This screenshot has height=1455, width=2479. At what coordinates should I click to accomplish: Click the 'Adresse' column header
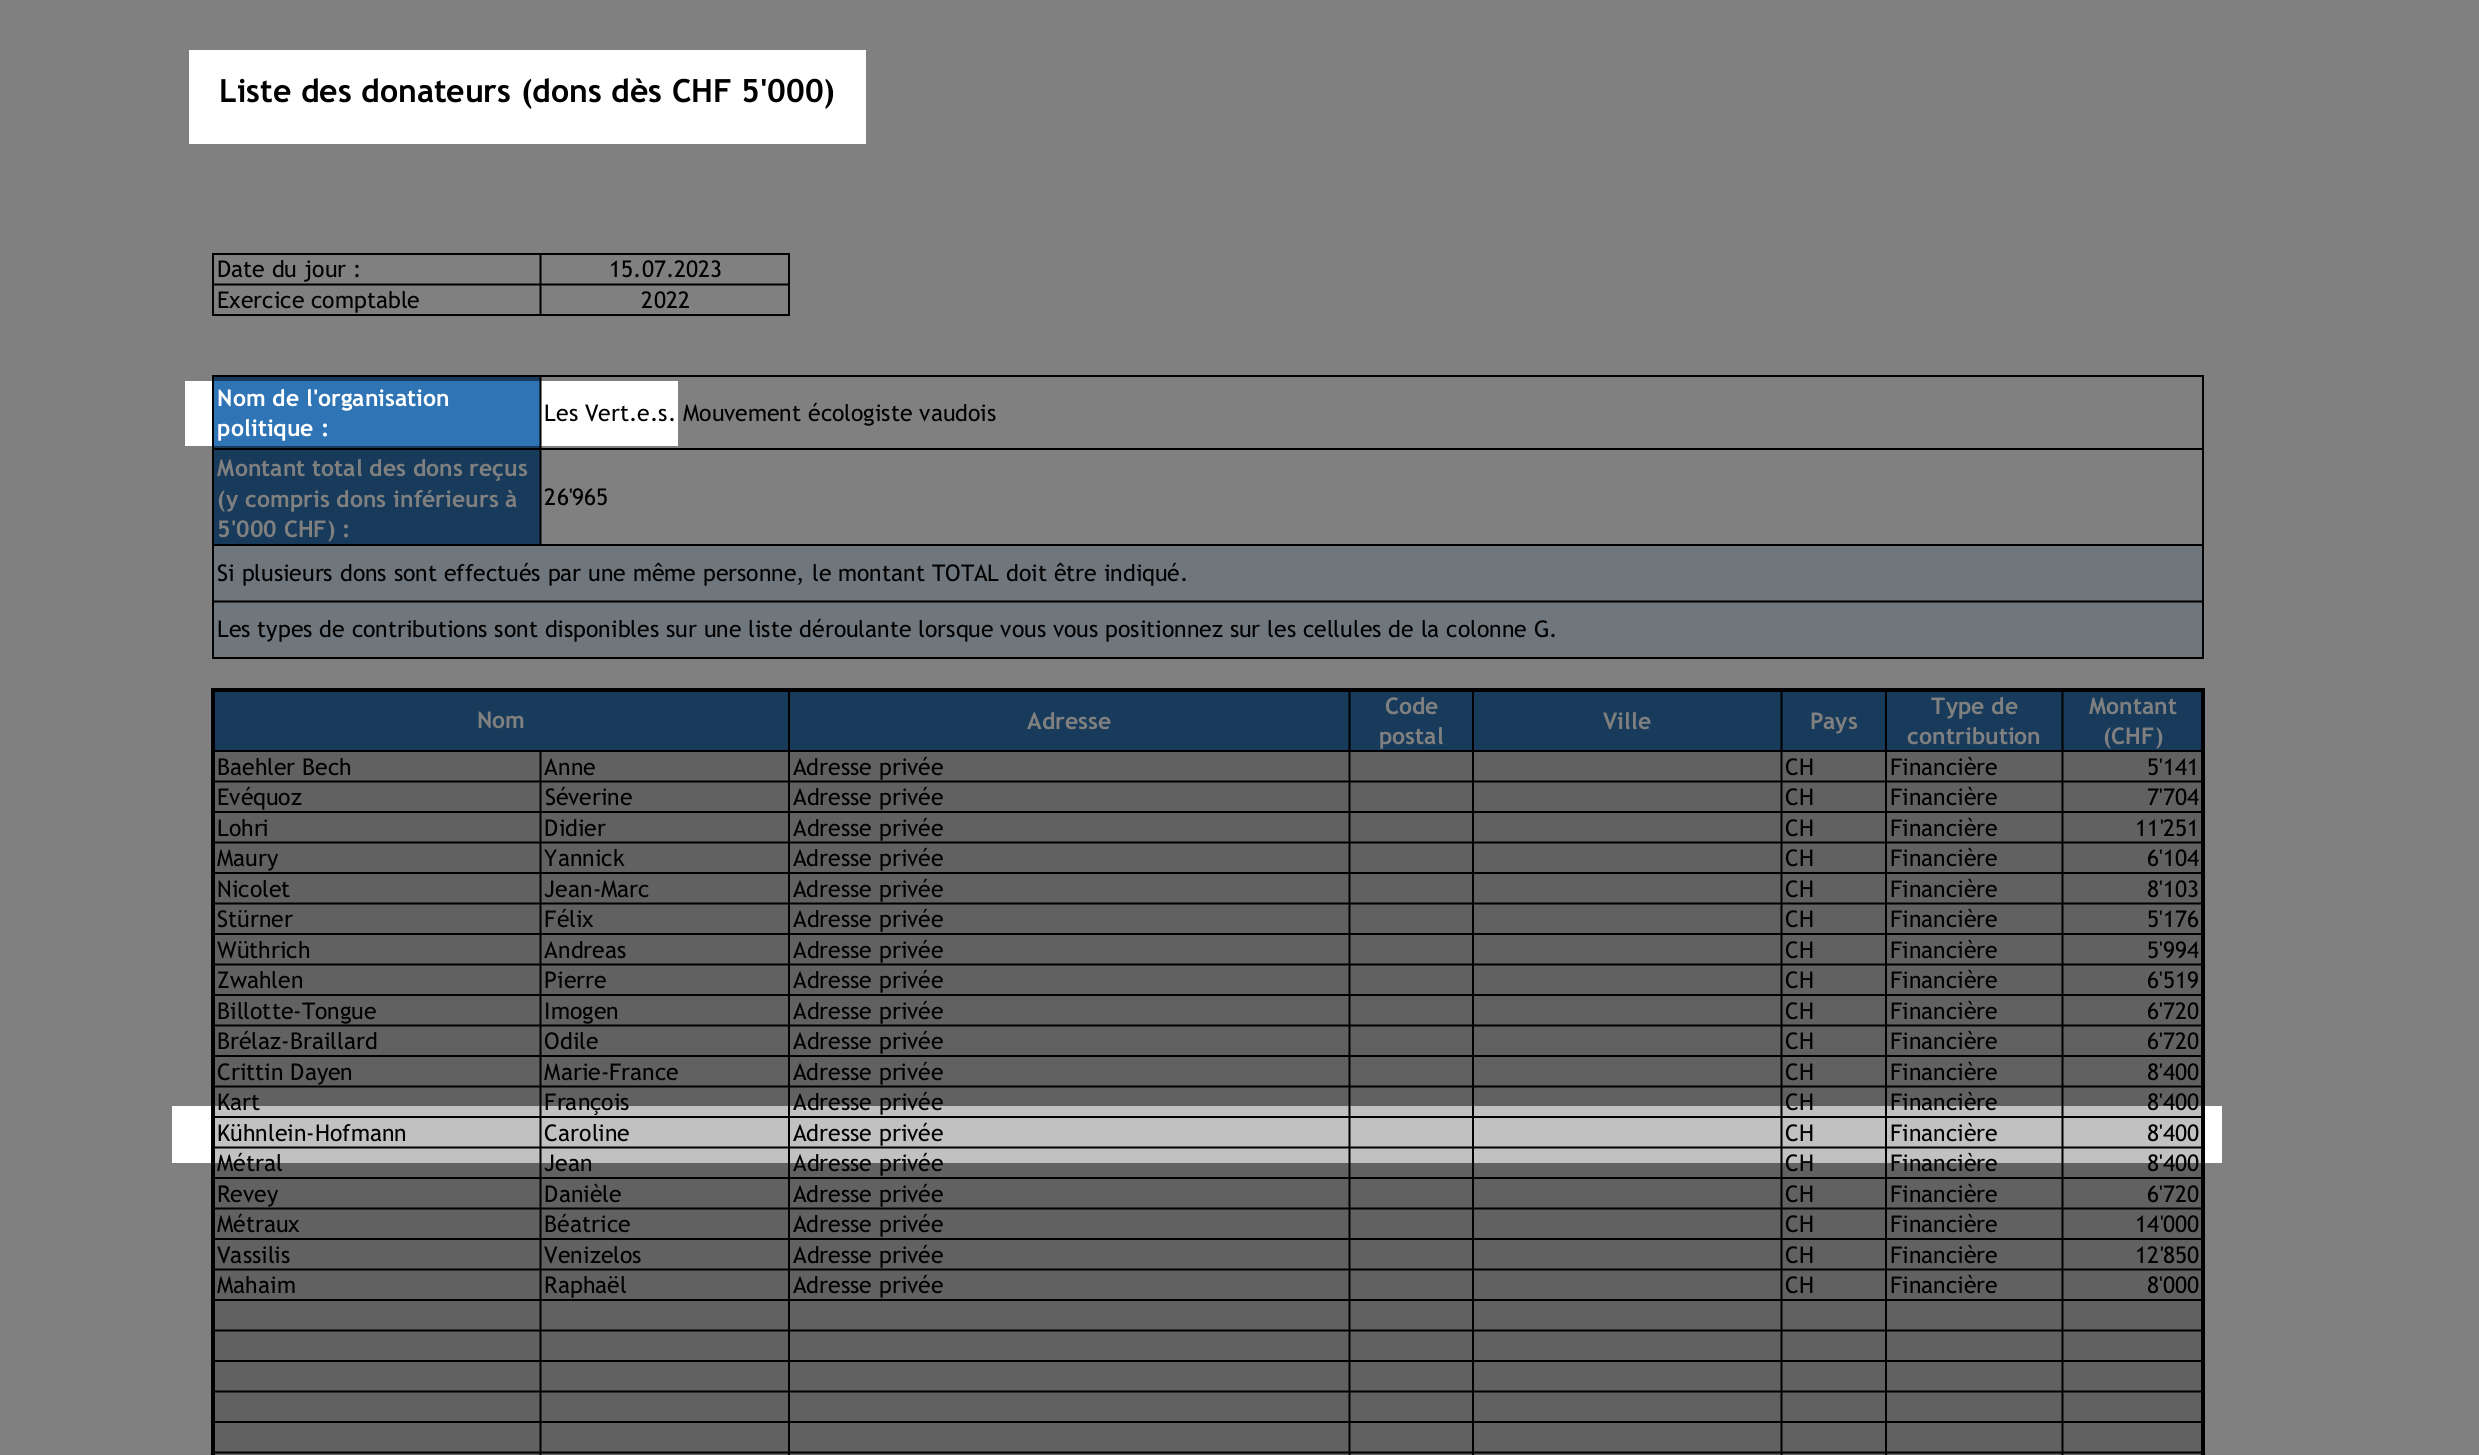coord(1069,721)
